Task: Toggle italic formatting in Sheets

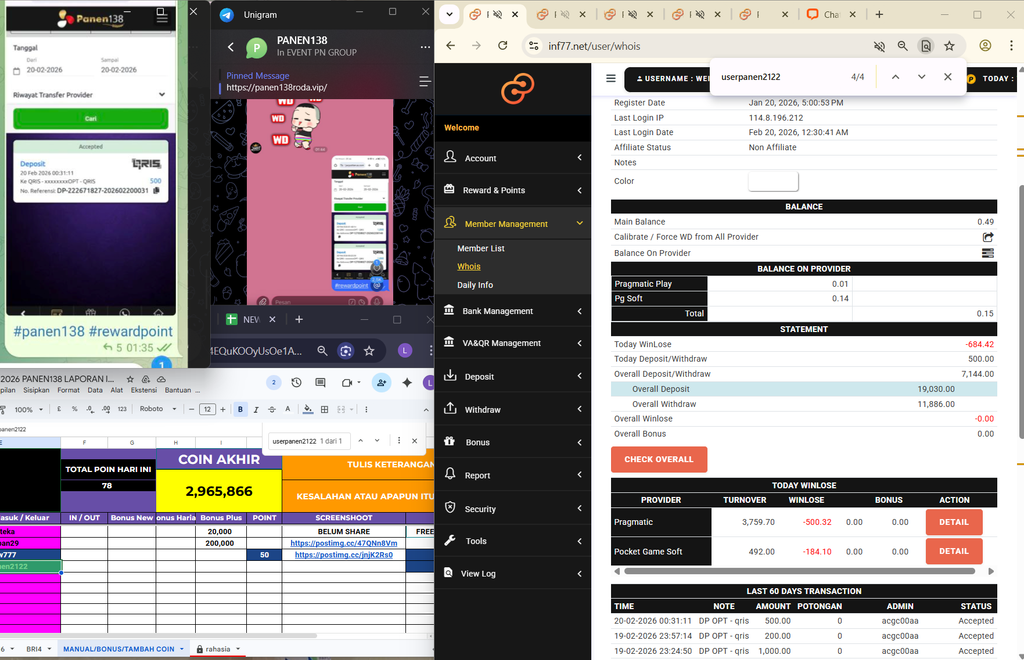Action: click(x=256, y=409)
